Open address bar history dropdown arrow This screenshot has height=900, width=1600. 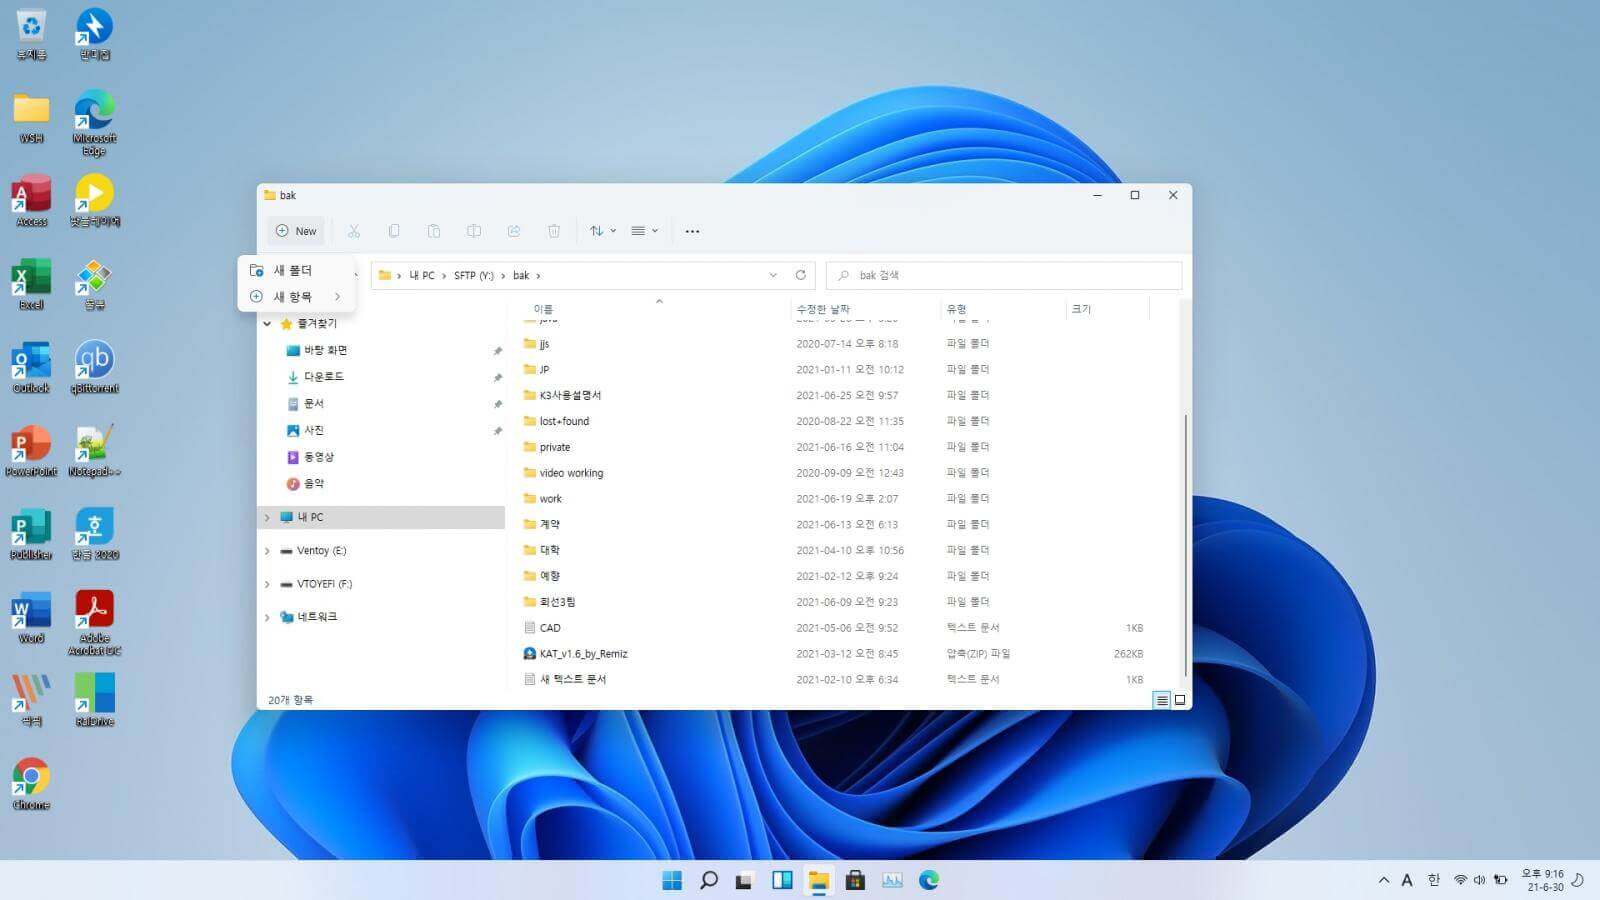coord(773,275)
